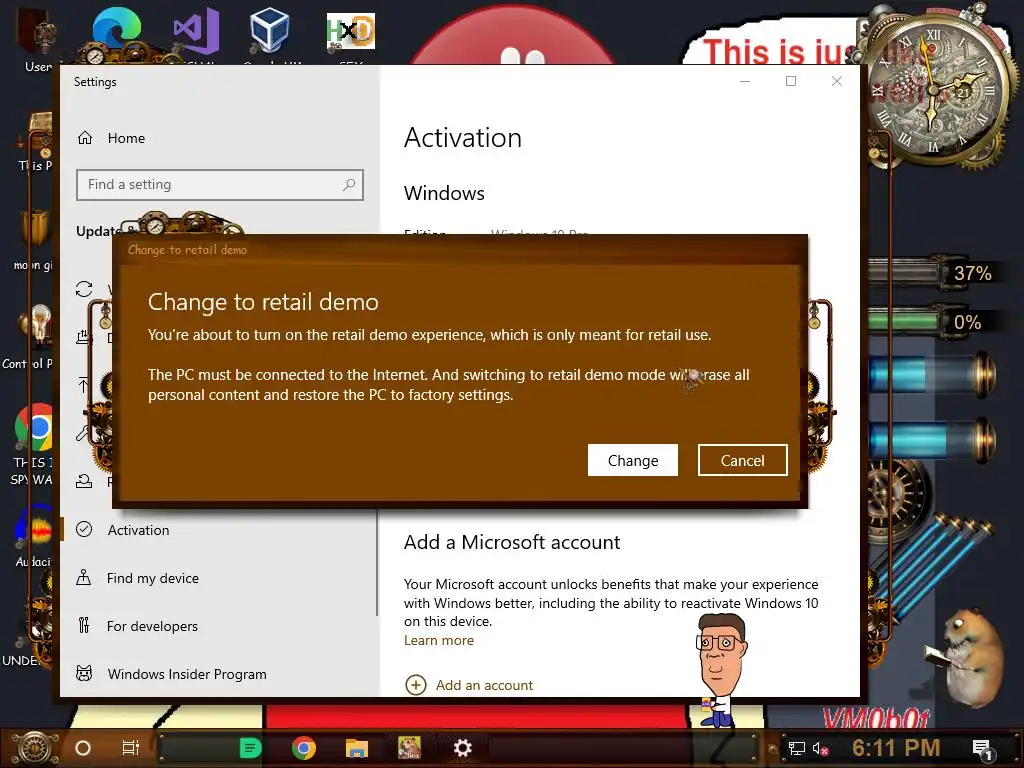
Task: Click the Windows Update sync arrows icon
Action: 84,289
